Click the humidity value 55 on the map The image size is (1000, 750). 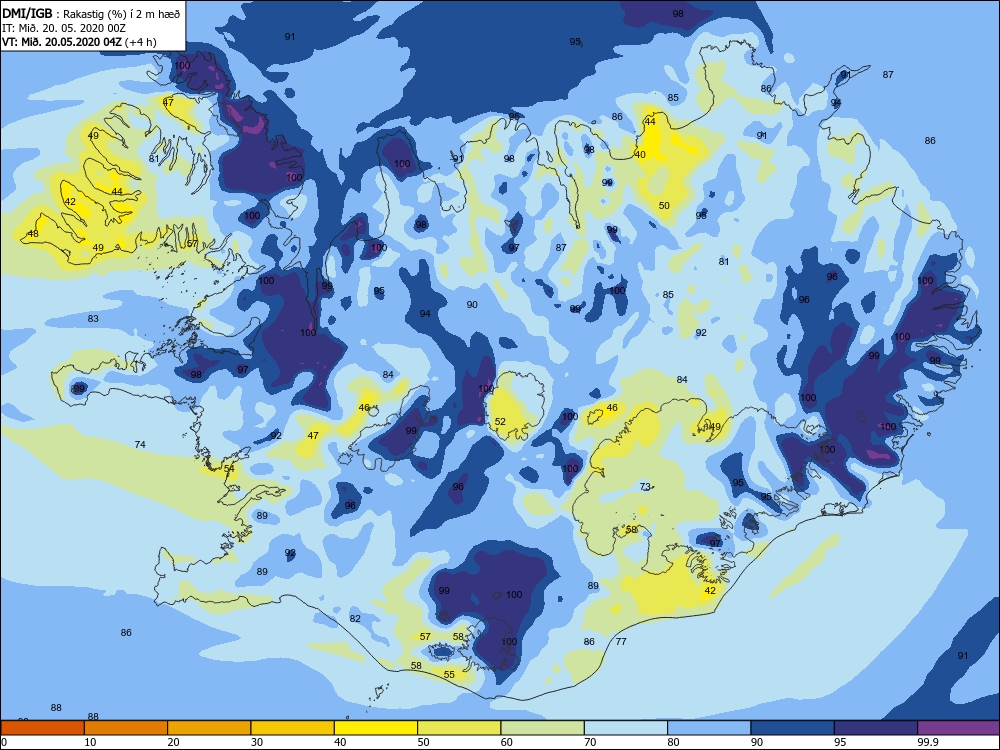point(449,674)
